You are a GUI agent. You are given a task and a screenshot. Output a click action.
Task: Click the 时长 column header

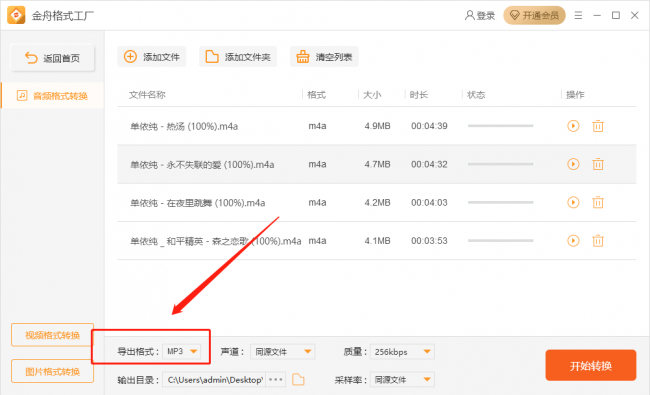point(419,95)
